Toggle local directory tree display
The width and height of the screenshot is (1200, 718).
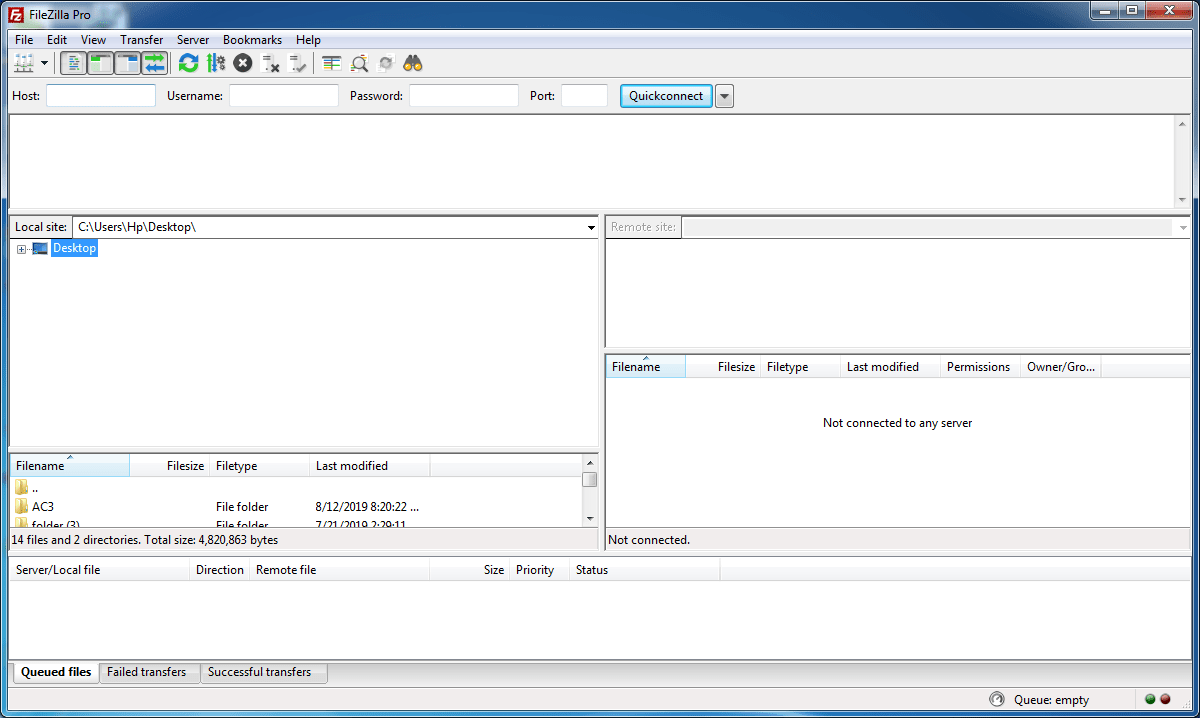[101, 63]
